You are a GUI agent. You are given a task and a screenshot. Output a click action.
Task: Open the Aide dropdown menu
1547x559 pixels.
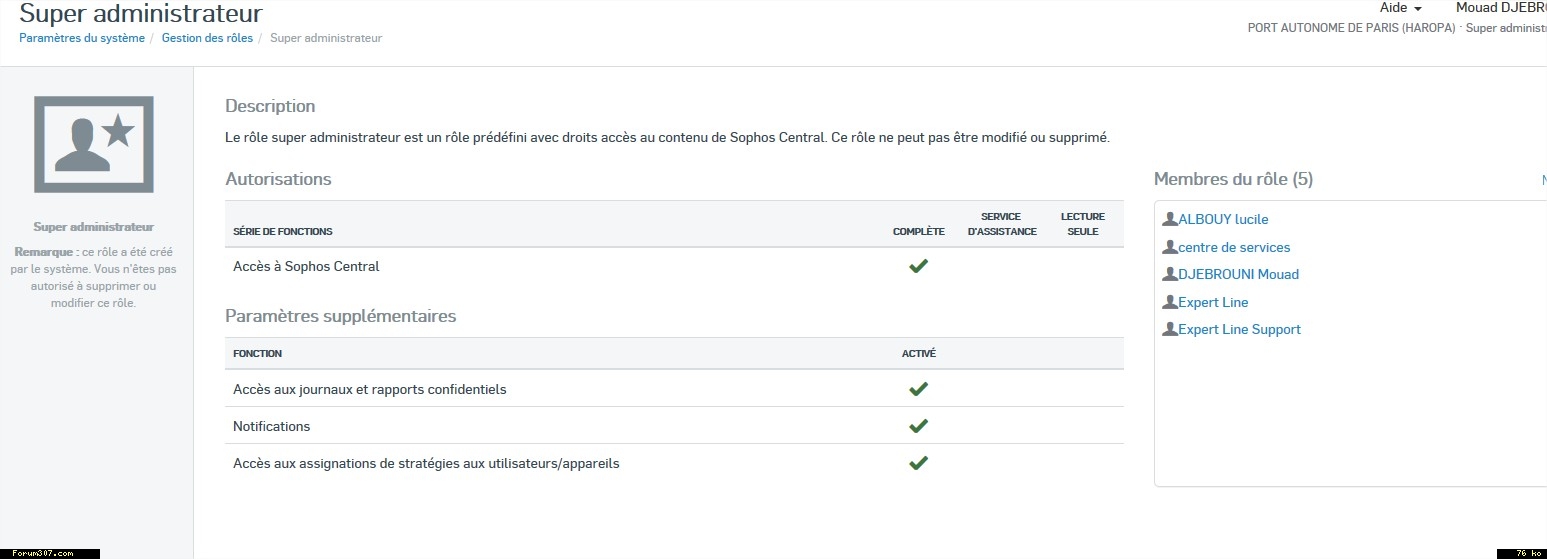(x=1400, y=8)
